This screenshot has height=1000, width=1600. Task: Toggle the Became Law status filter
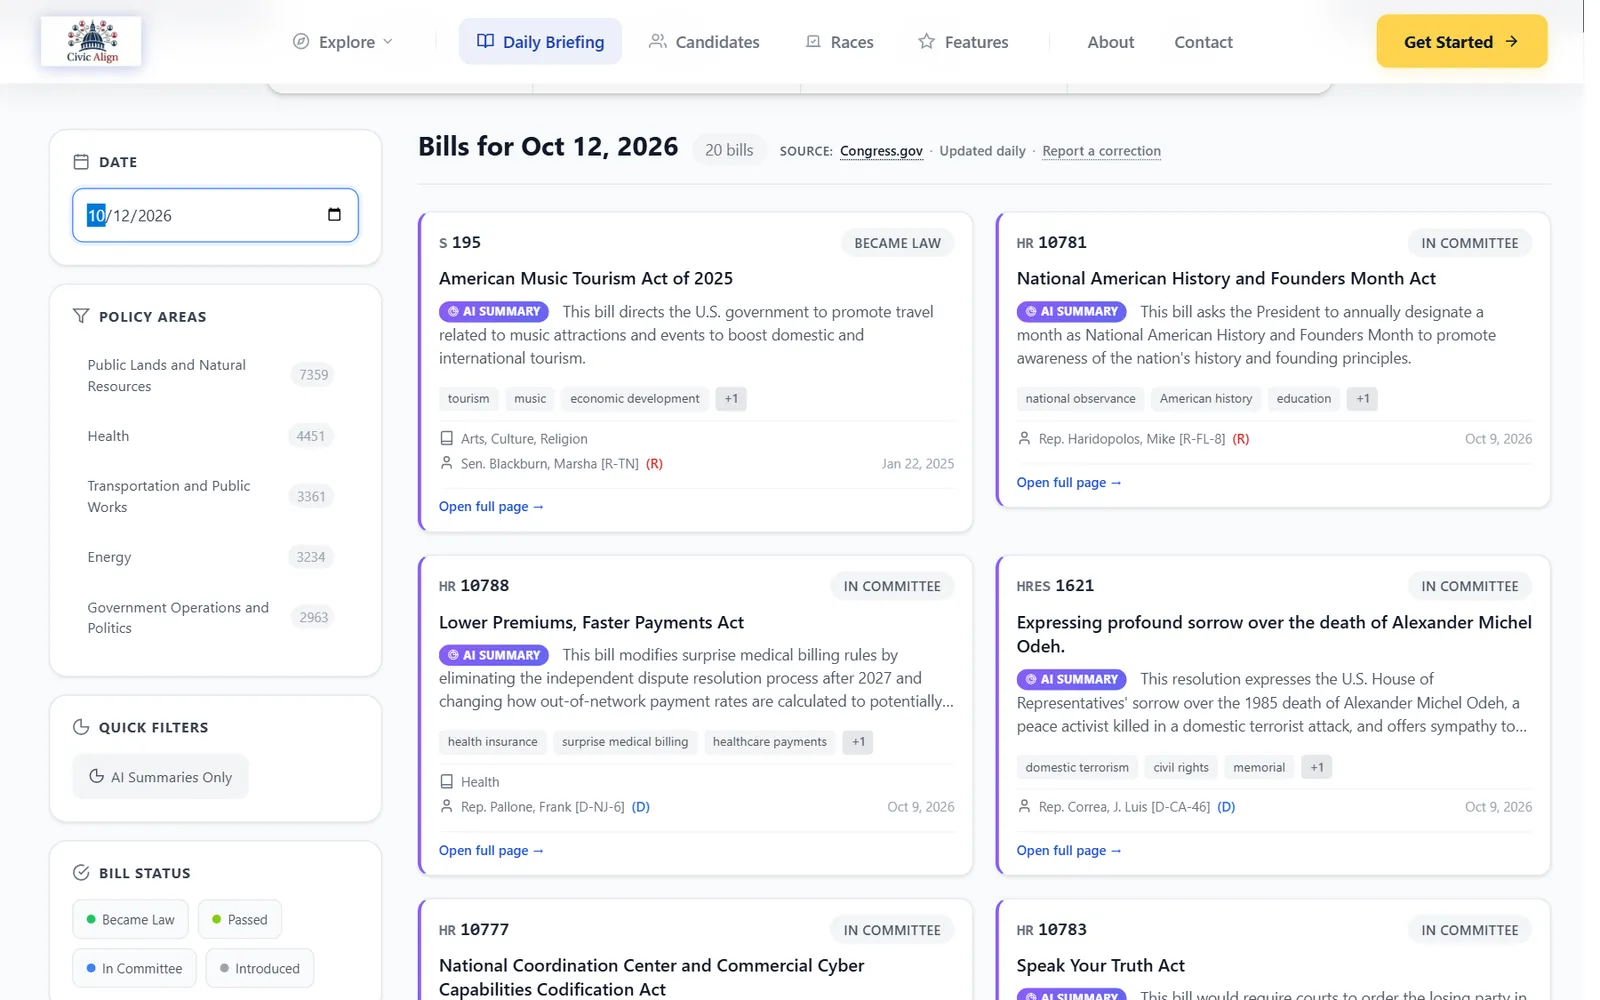[130, 919]
